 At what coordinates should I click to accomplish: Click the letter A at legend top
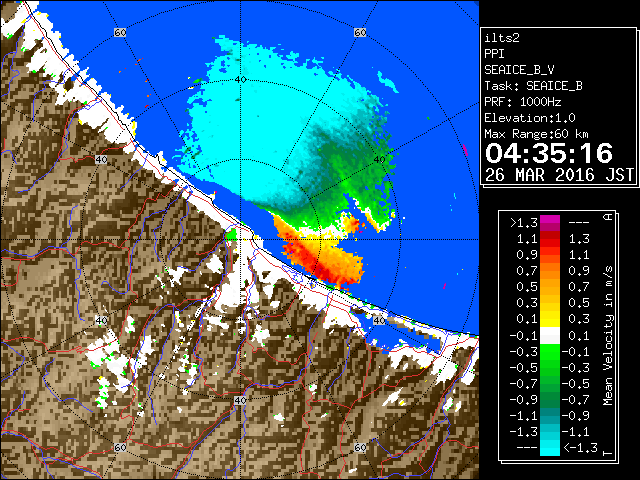(608, 217)
